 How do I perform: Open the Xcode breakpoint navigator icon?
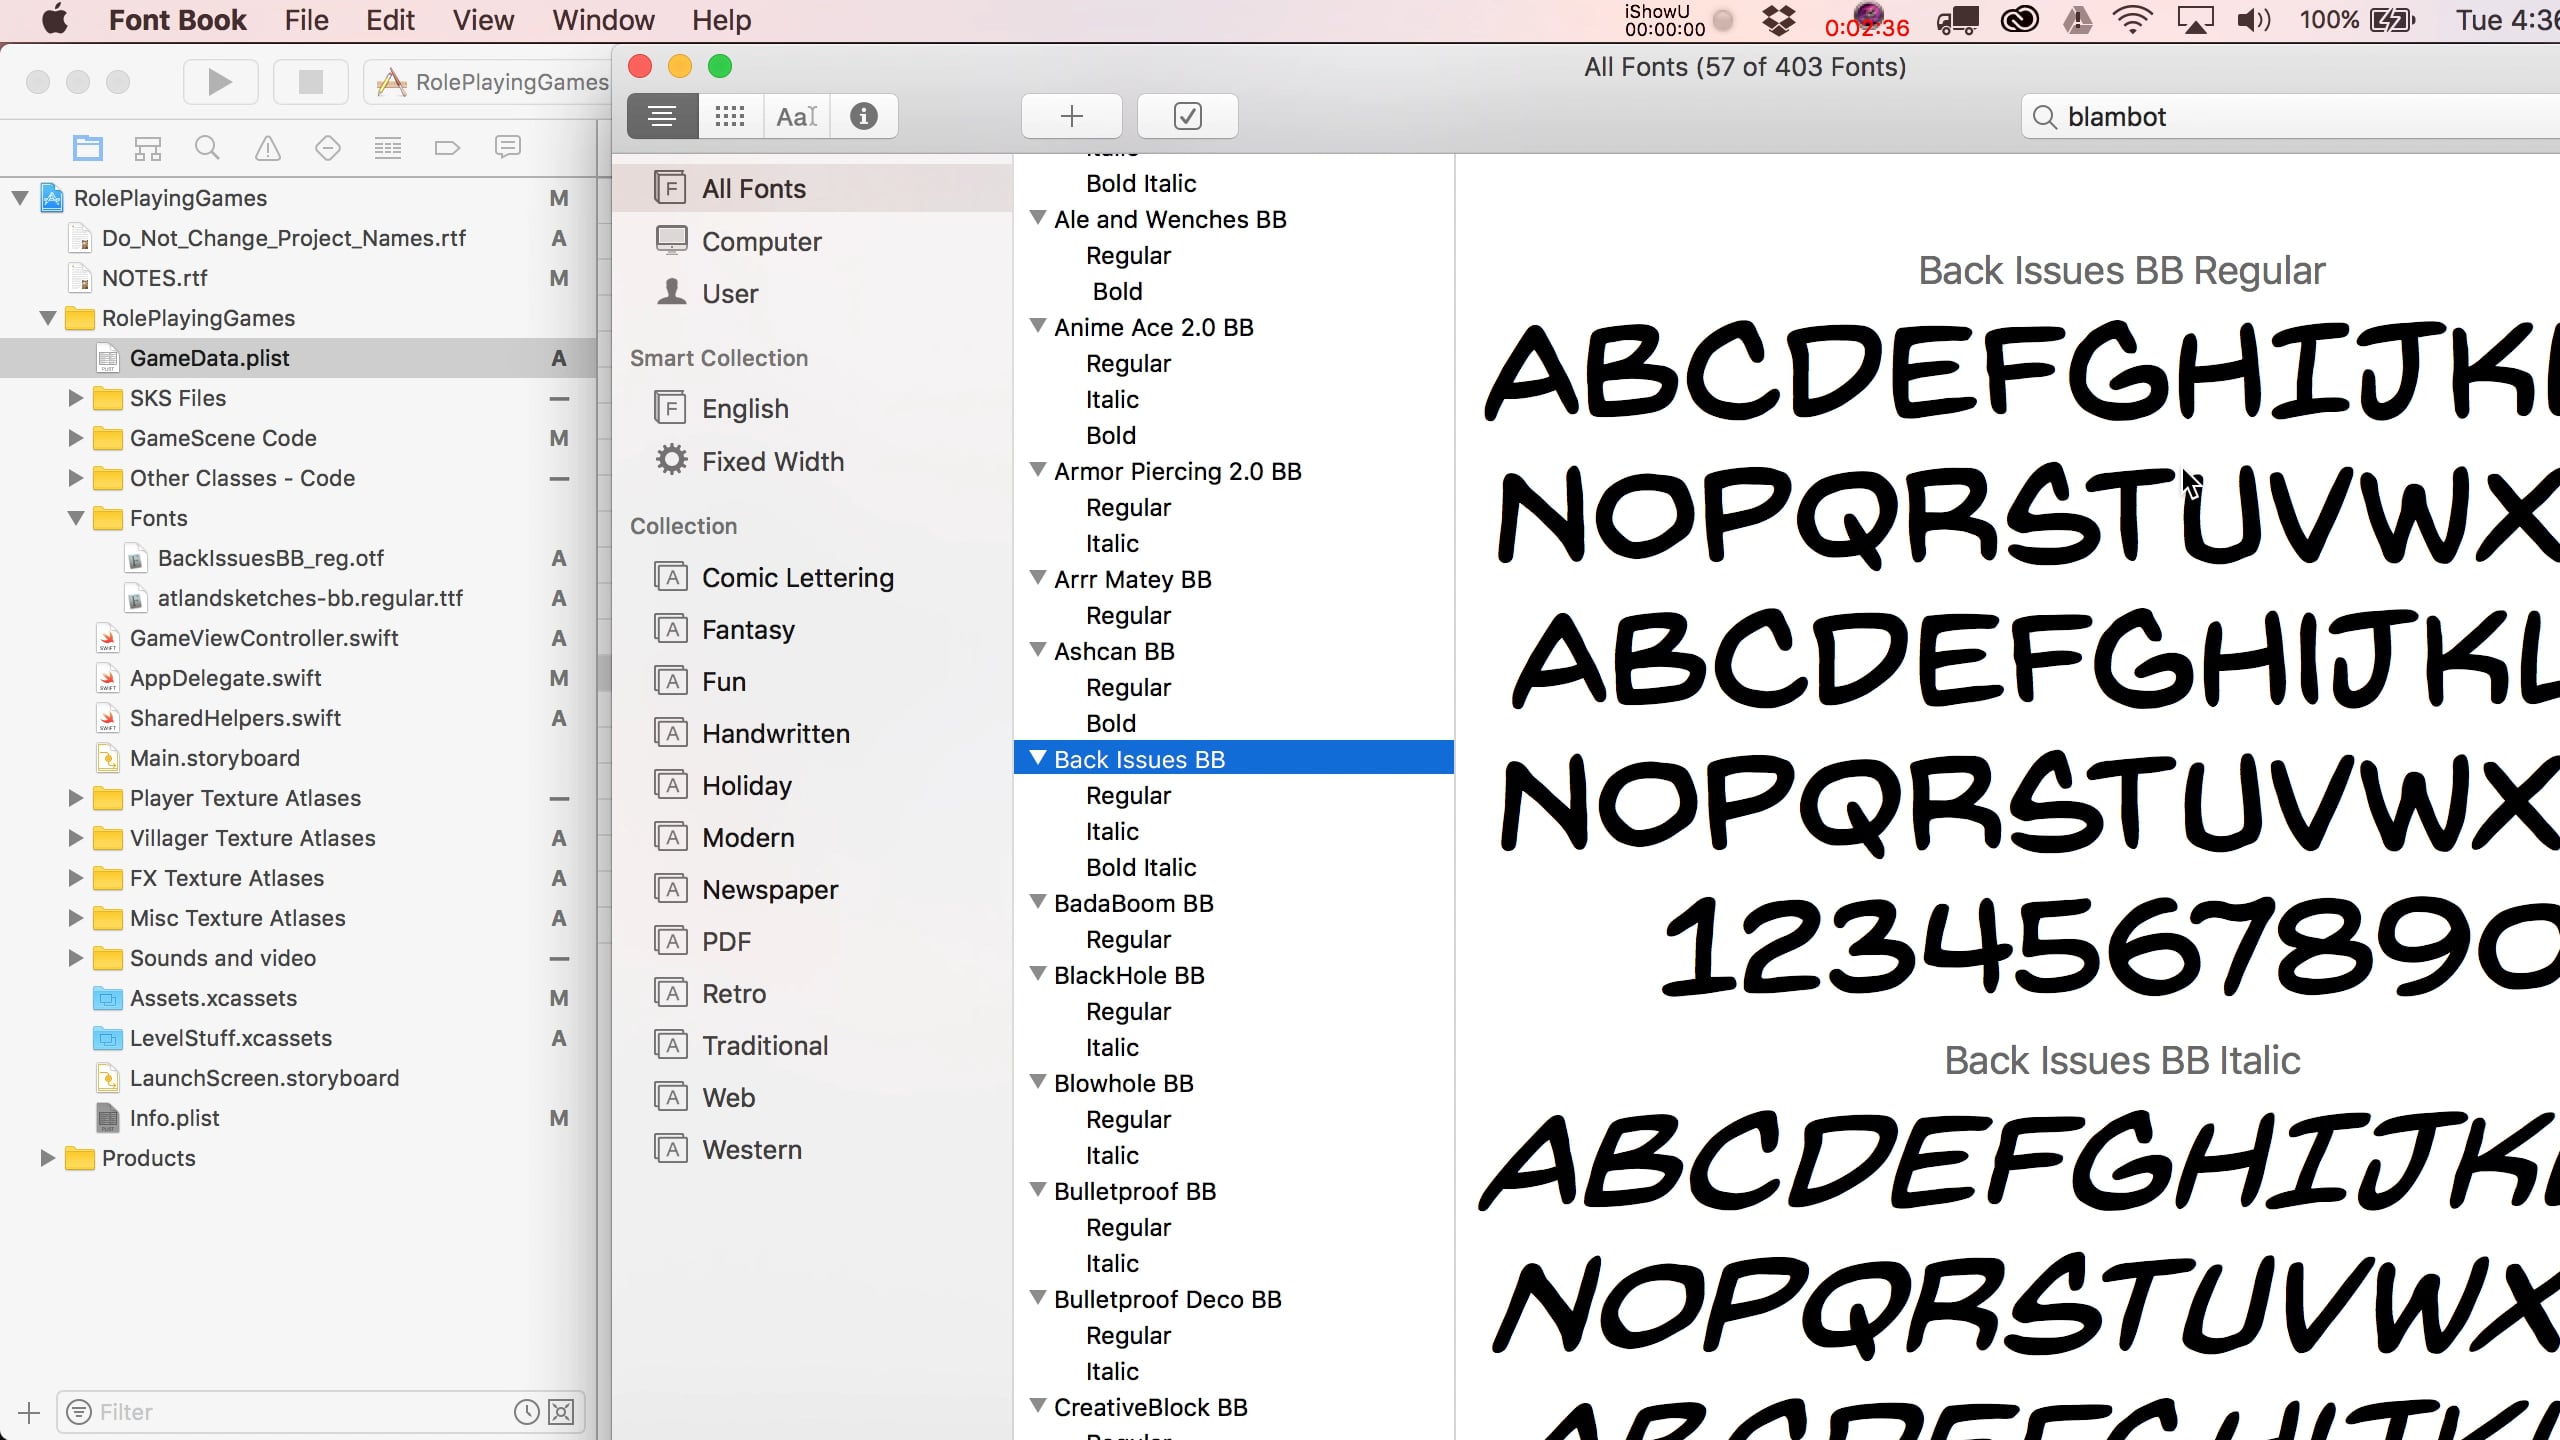tap(447, 148)
